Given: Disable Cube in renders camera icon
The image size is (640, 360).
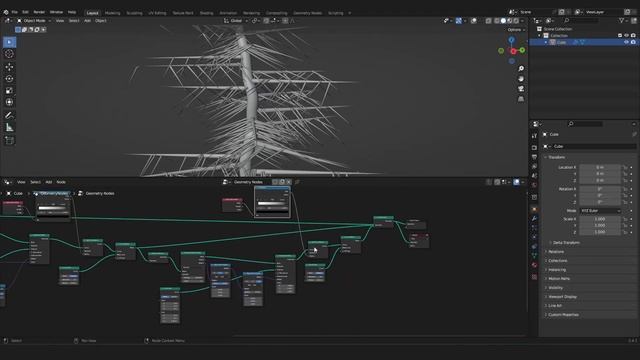Looking at the screenshot, I should point(633,42).
